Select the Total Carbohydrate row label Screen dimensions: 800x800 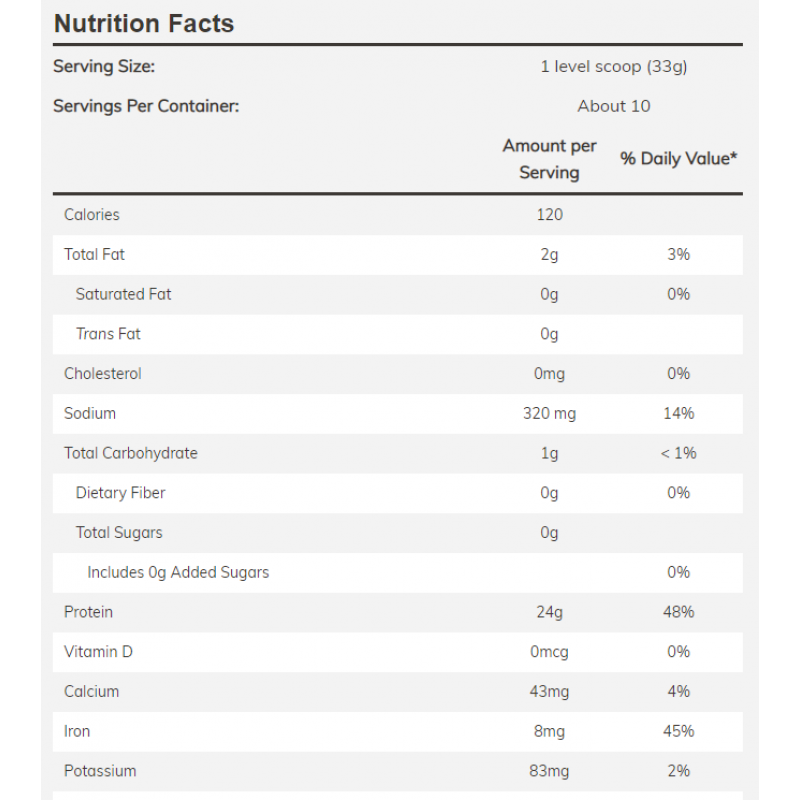[131, 453]
